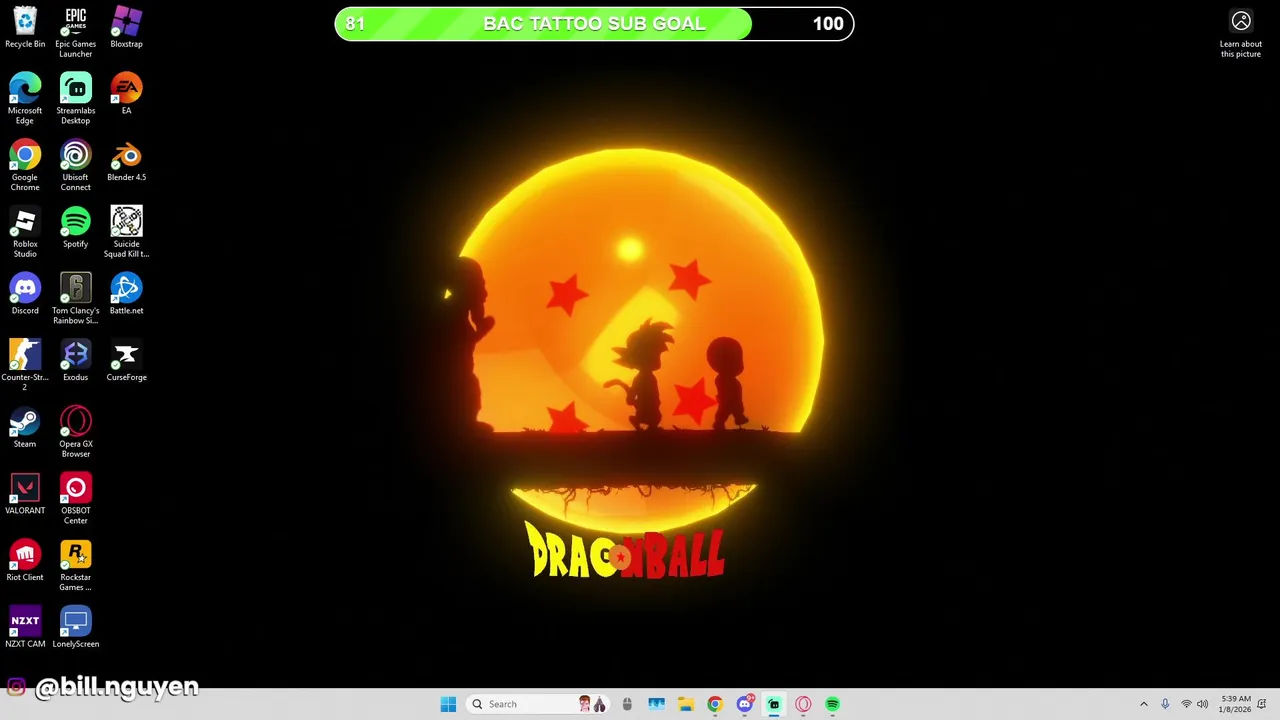Screen dimensions: 1280x720
Task: Click the Counter-Strike 2 shortcut
Action: 25,365
